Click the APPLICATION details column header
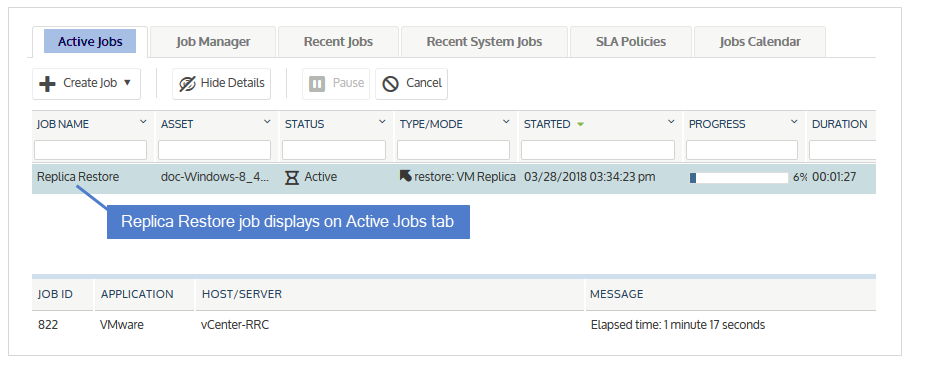 [137, 294]
